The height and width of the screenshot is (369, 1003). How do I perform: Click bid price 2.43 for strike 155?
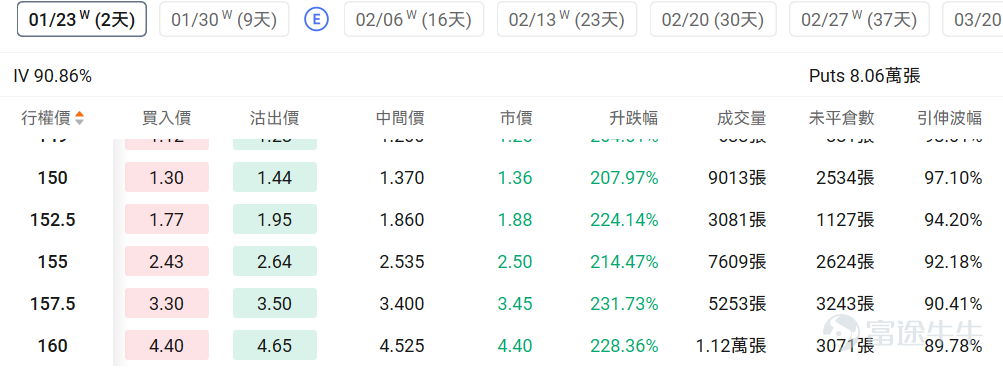[x=167, y=262]
